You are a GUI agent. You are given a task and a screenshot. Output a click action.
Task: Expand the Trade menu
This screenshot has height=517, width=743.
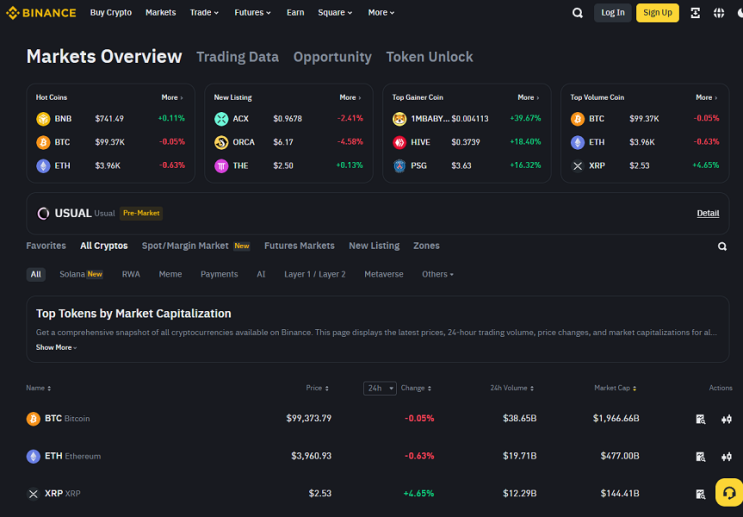click(204, 13)
